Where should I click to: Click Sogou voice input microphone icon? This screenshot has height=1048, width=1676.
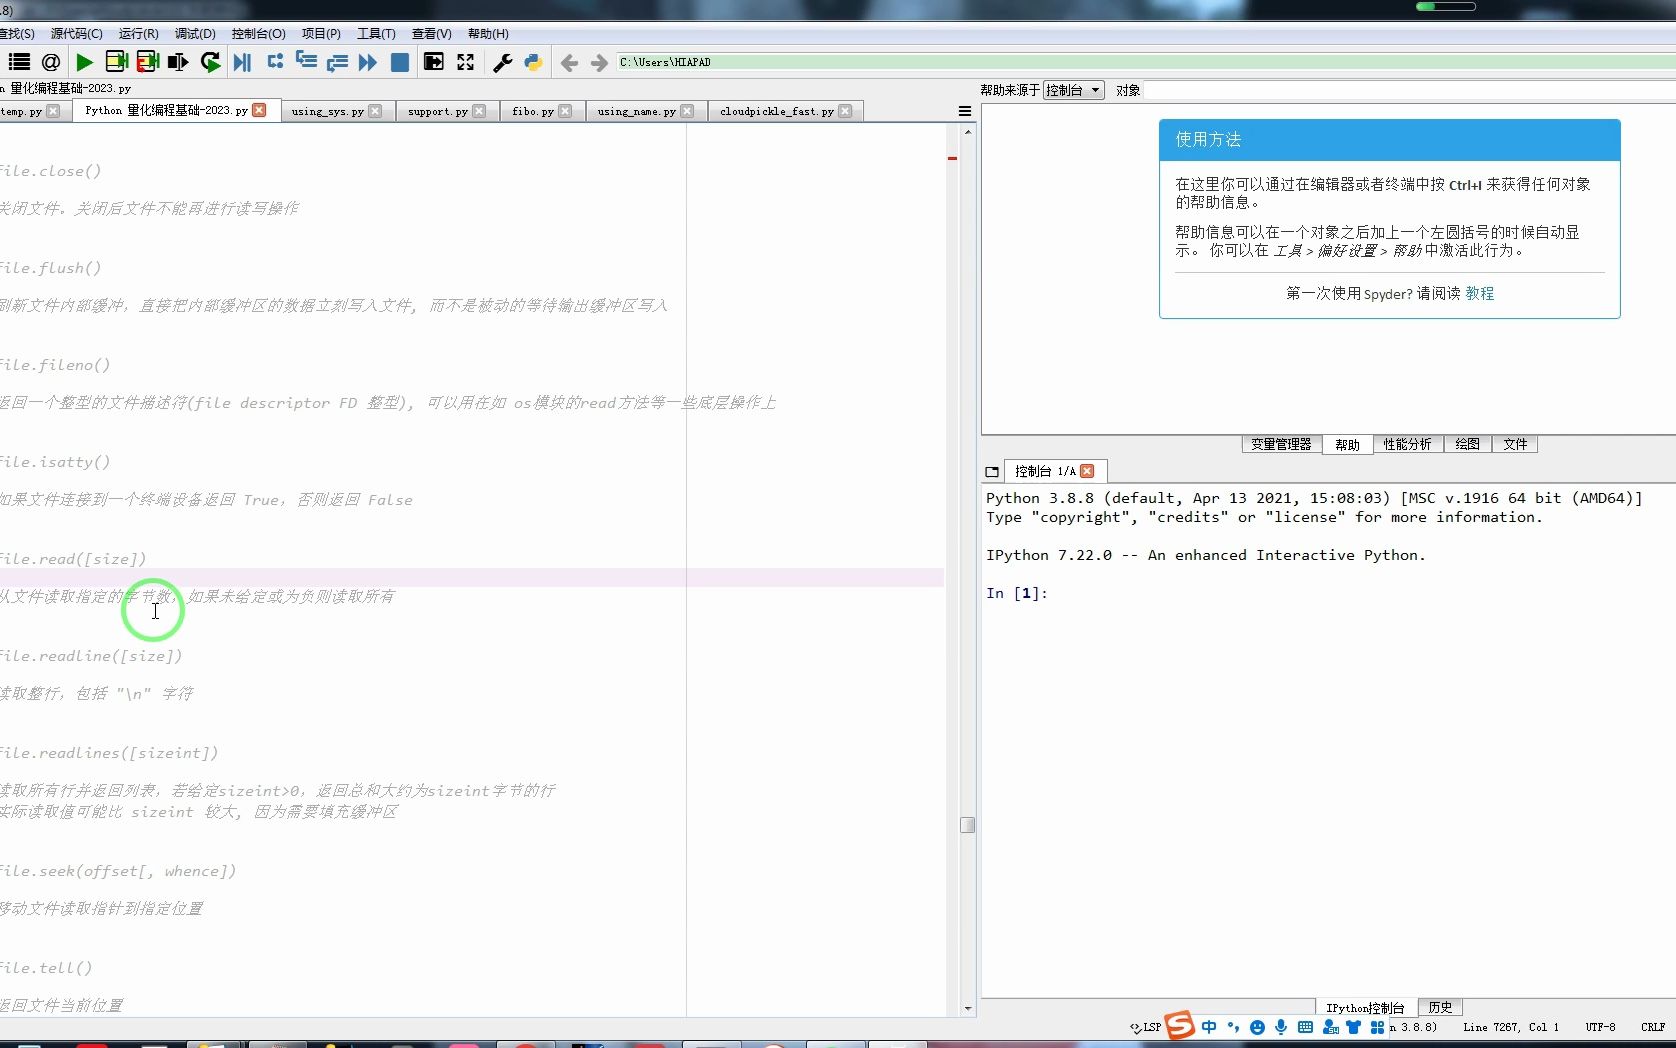1281,1027
